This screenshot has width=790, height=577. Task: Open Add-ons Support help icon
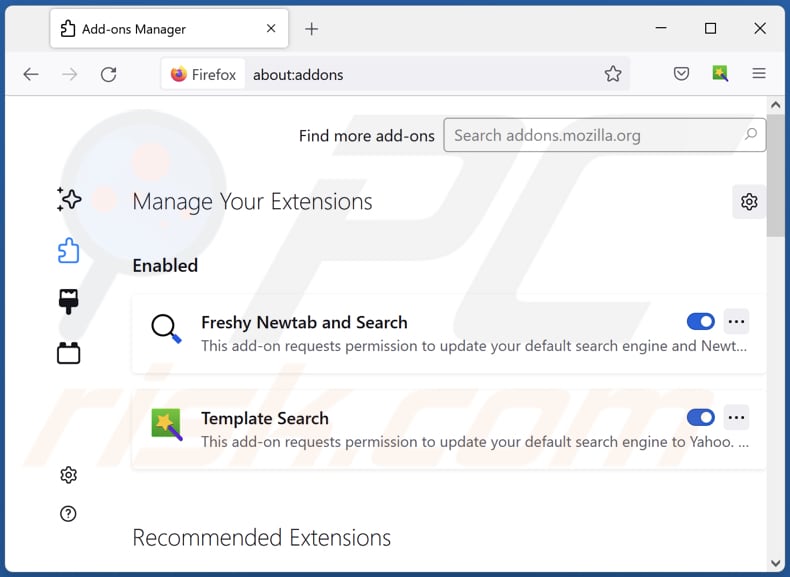coord(68,514)
